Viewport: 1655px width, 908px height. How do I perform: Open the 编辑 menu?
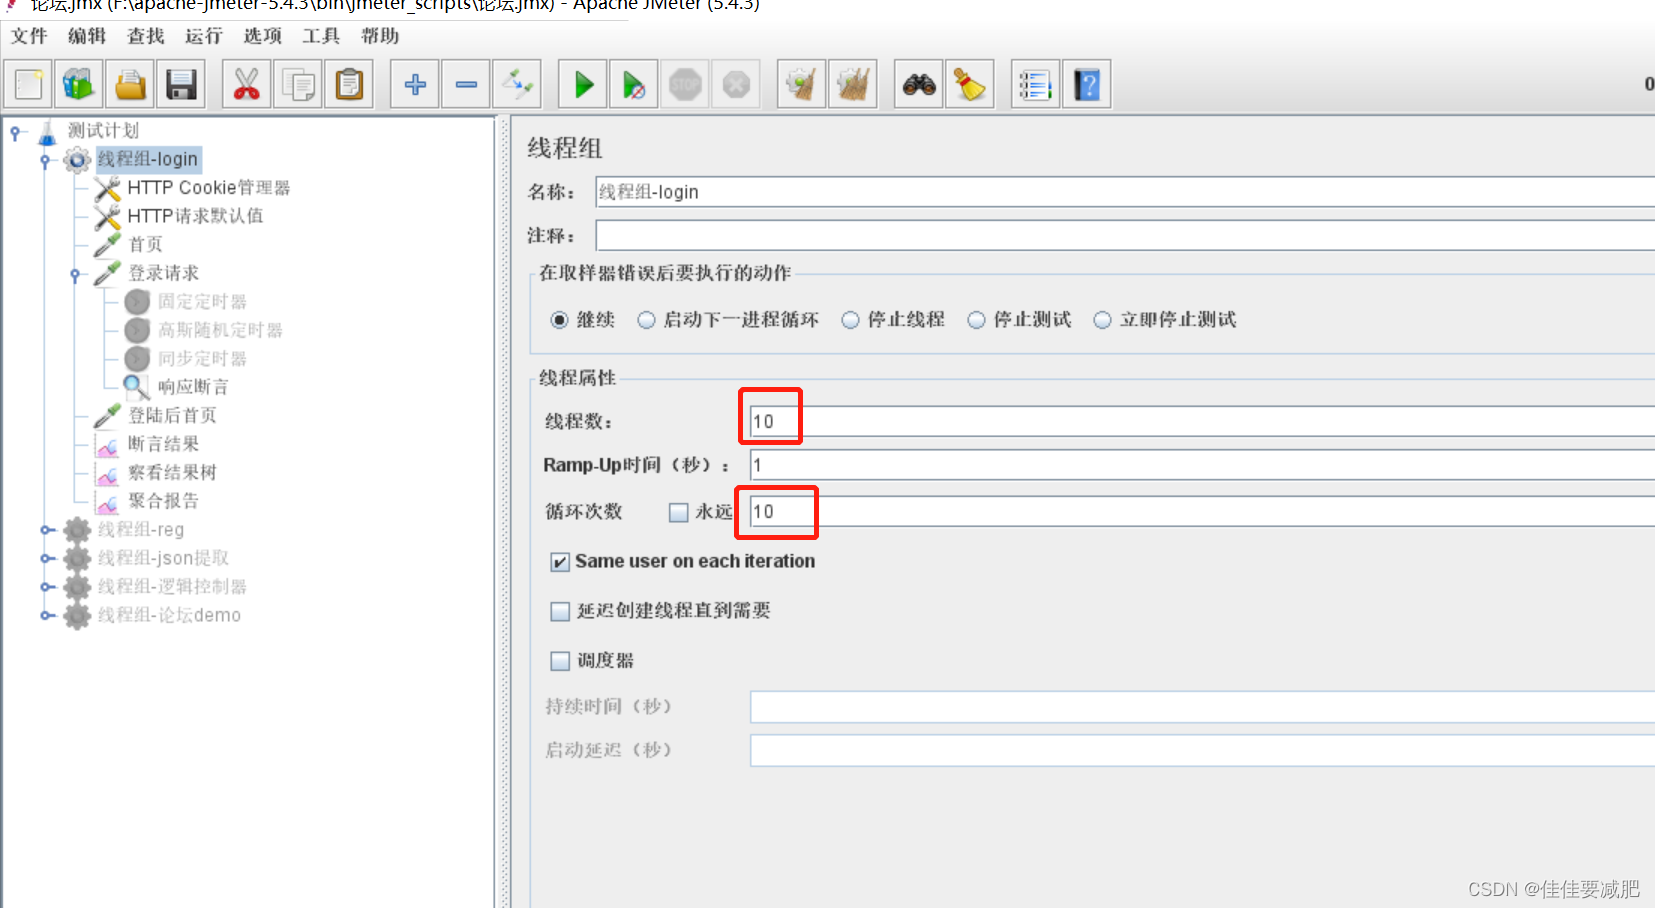tap(87, 36)
